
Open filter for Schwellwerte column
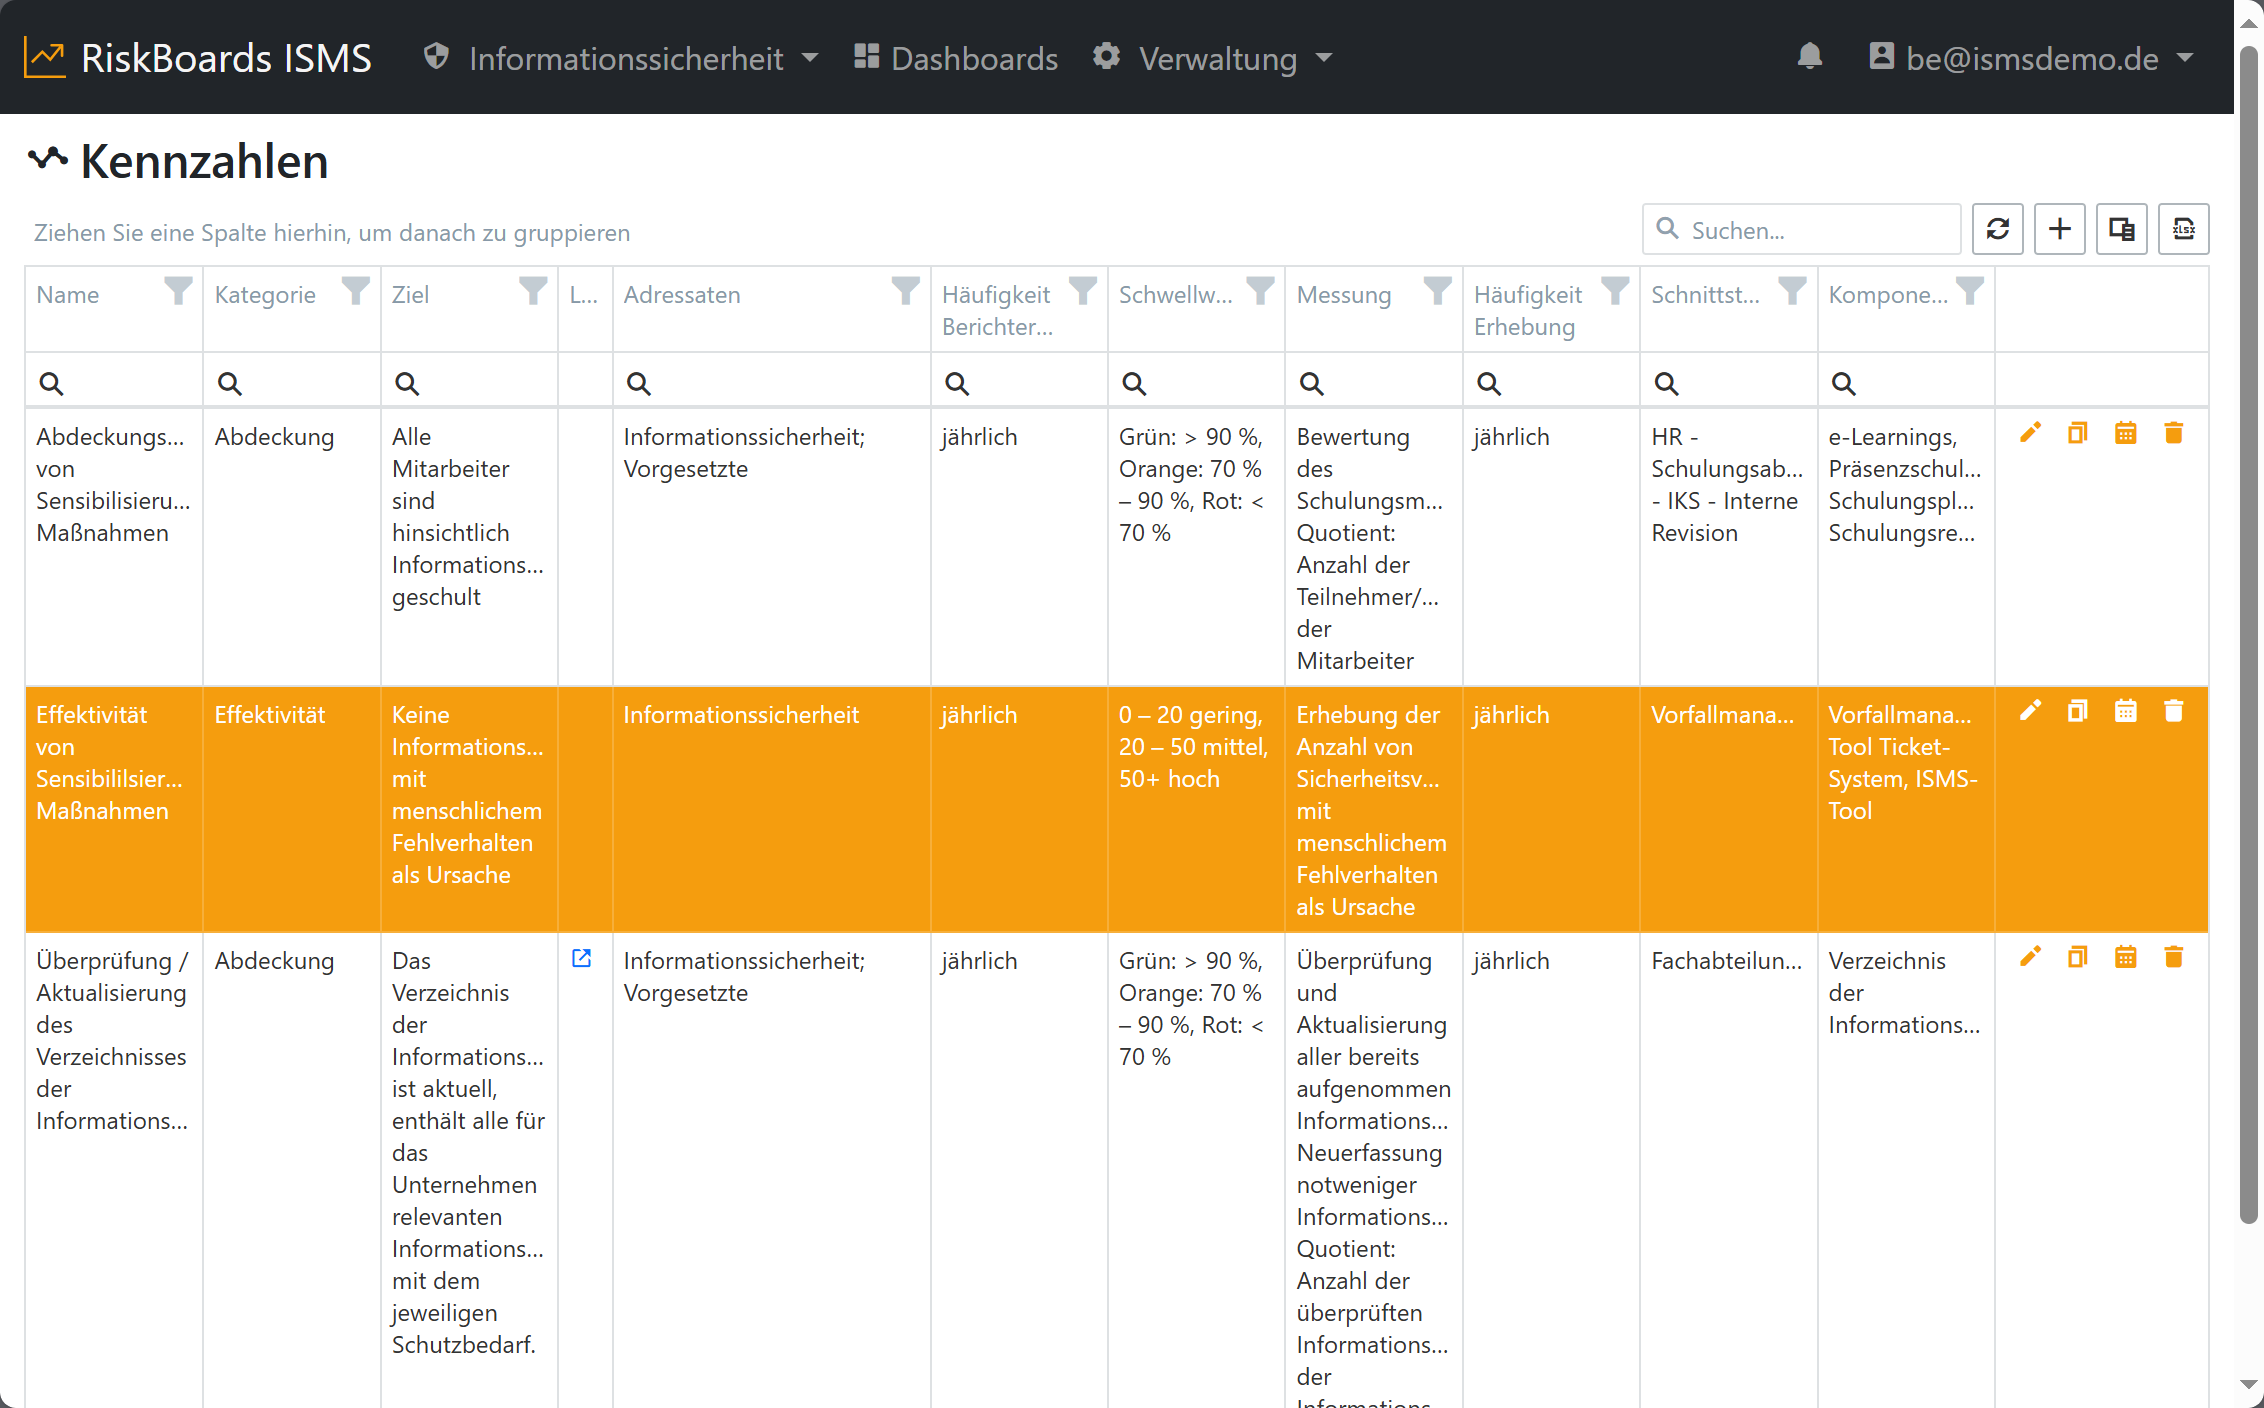[1260, 291]
